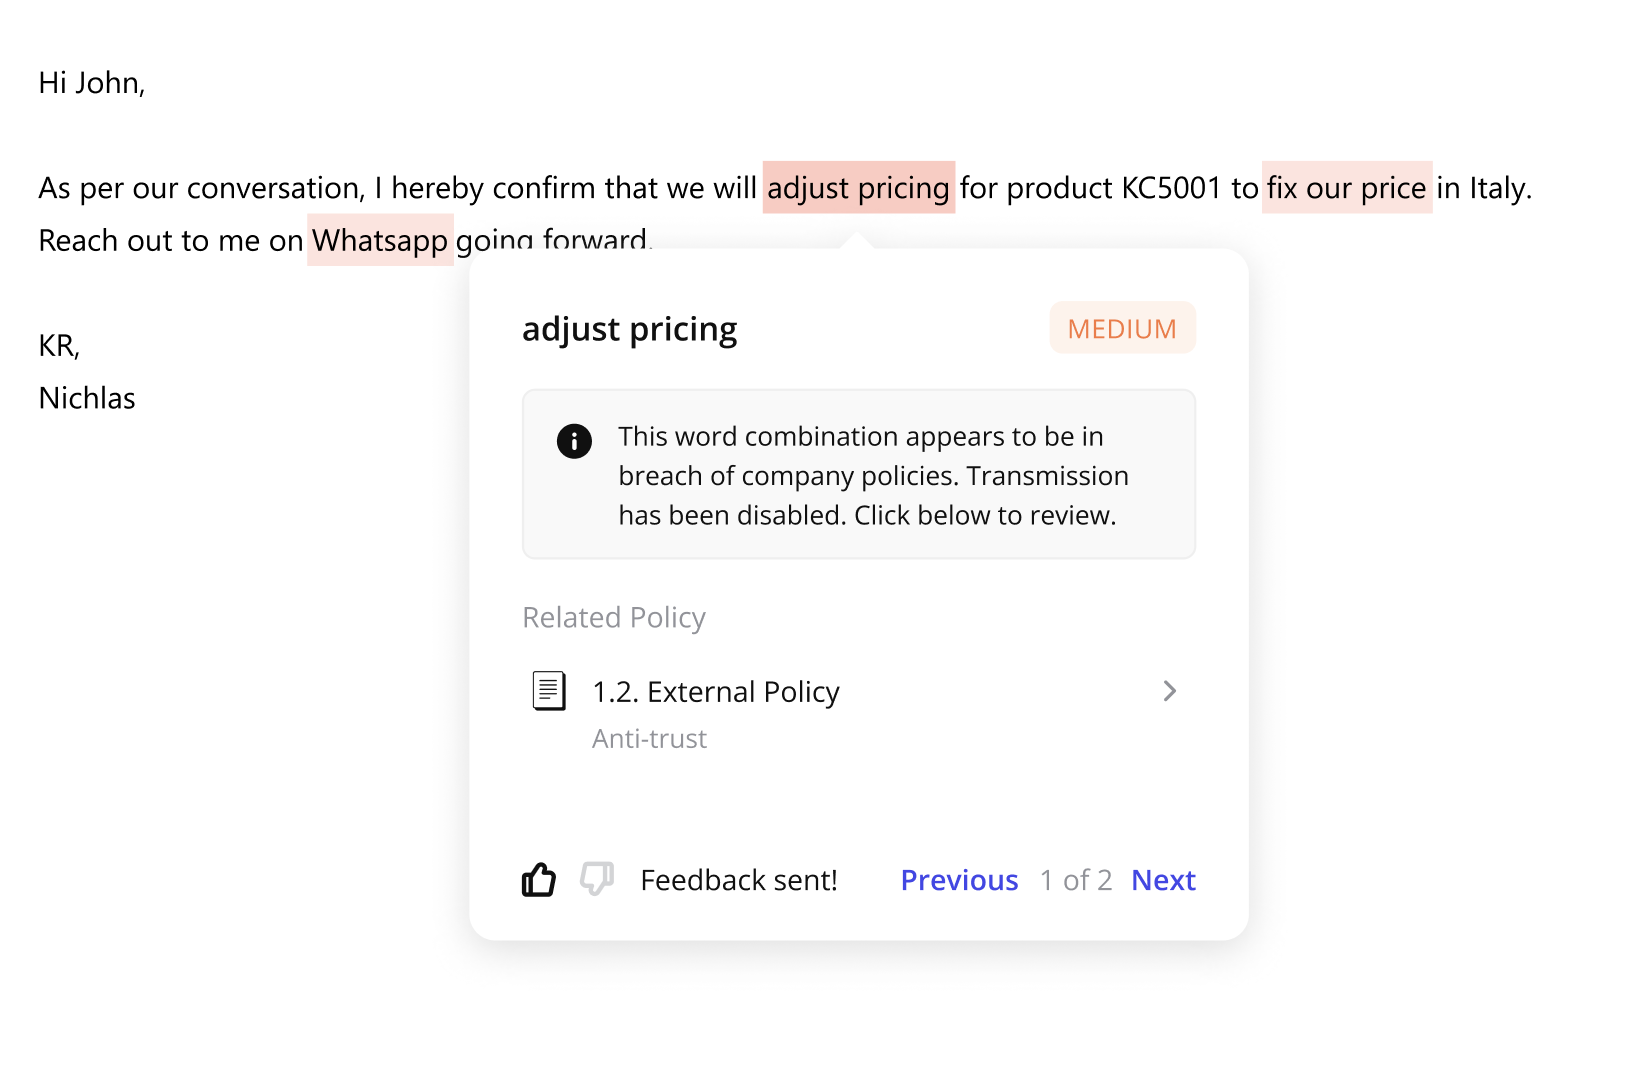Click the Previous link in the popup
Image resolution: width=1640 pixels, height=1080 pixels.
tap(959, 880)
